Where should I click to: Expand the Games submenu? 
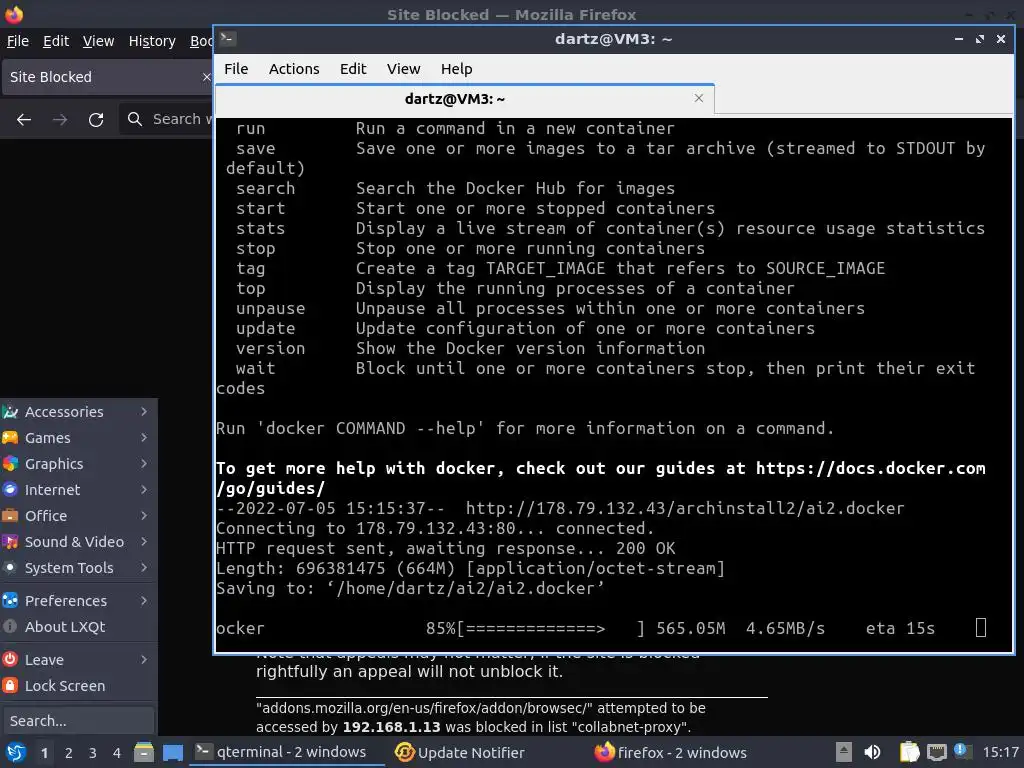[78, 438]
